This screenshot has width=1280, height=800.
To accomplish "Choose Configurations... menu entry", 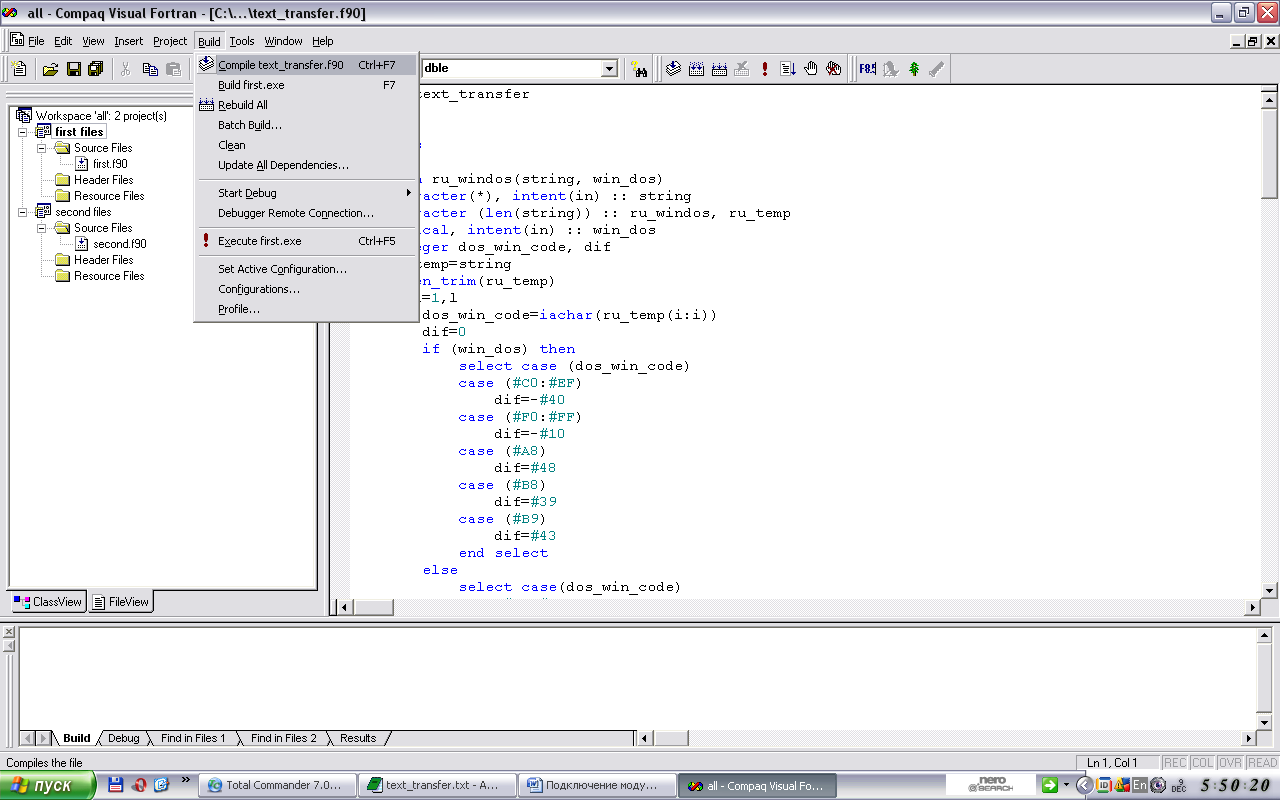I will click(x=306, y=289).
